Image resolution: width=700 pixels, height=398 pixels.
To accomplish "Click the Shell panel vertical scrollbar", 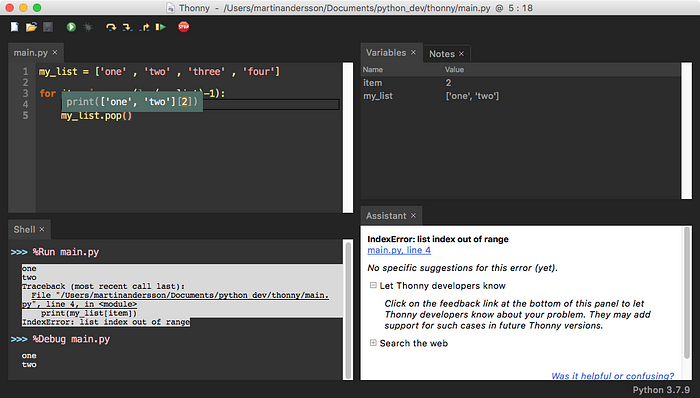I will pyautogui.click(x=348, y=310).
